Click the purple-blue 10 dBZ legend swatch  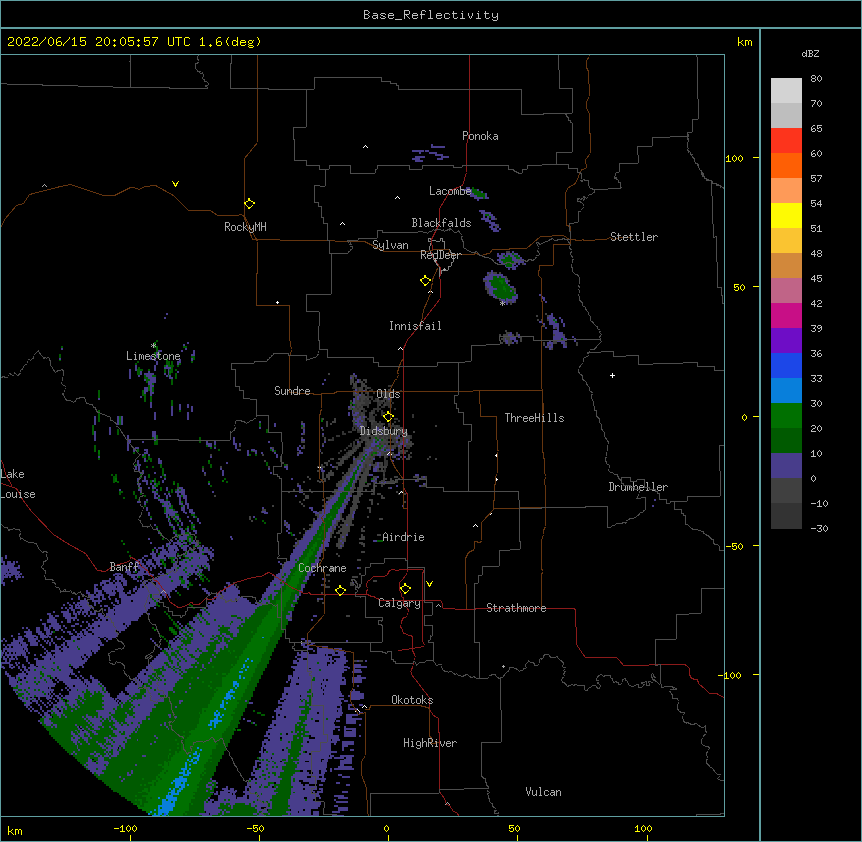[786, 466]
